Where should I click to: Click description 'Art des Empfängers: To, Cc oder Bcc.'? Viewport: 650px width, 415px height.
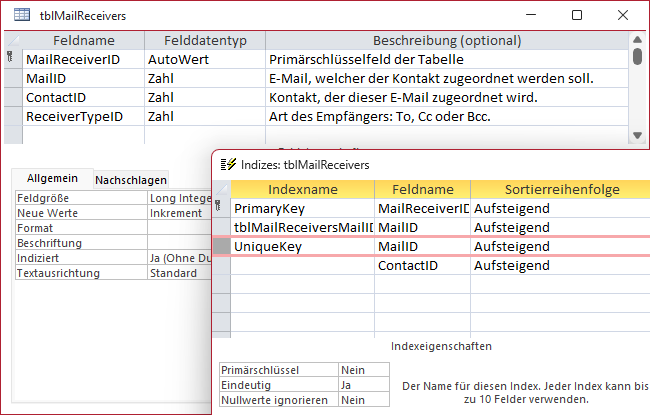click(447, 117)
